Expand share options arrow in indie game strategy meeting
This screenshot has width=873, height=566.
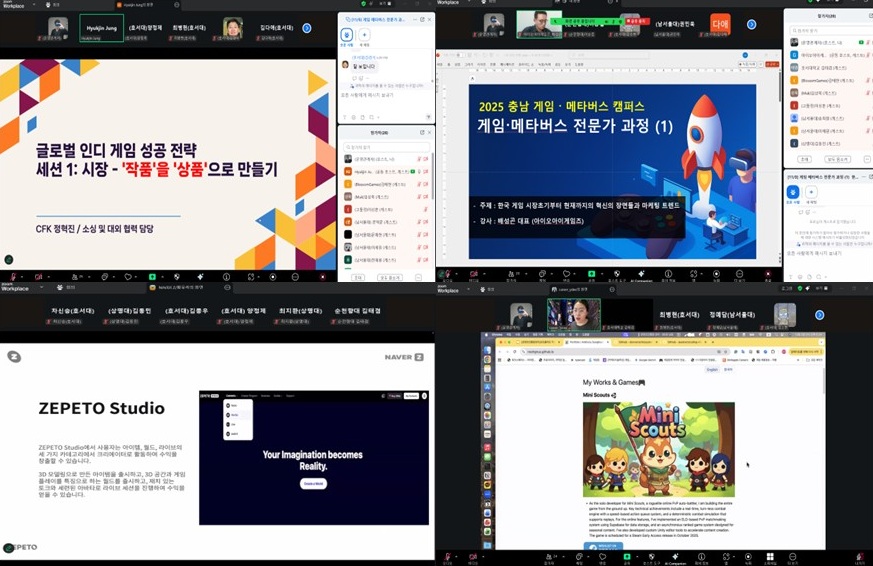tap(163, 277)
